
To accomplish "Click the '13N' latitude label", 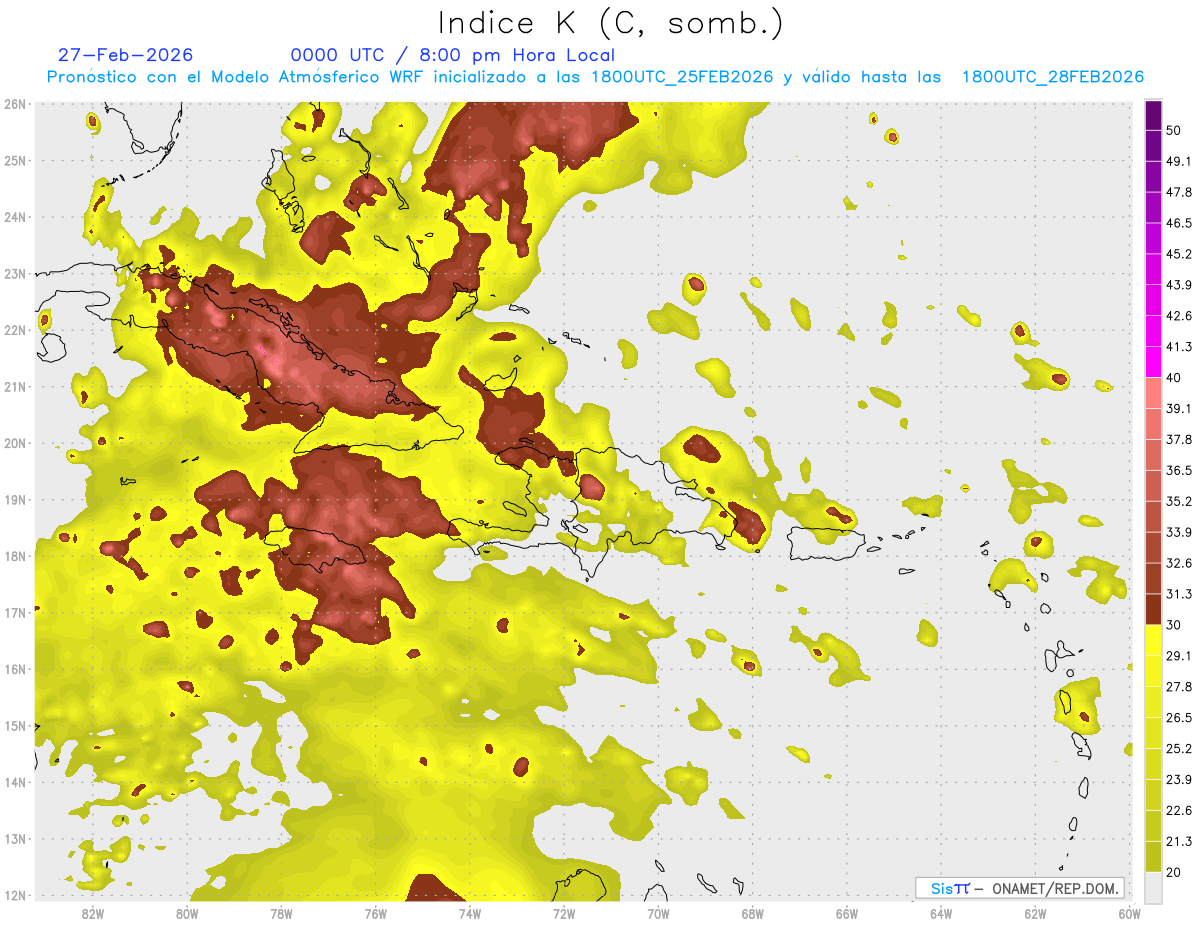I will [x=15, y=839].
